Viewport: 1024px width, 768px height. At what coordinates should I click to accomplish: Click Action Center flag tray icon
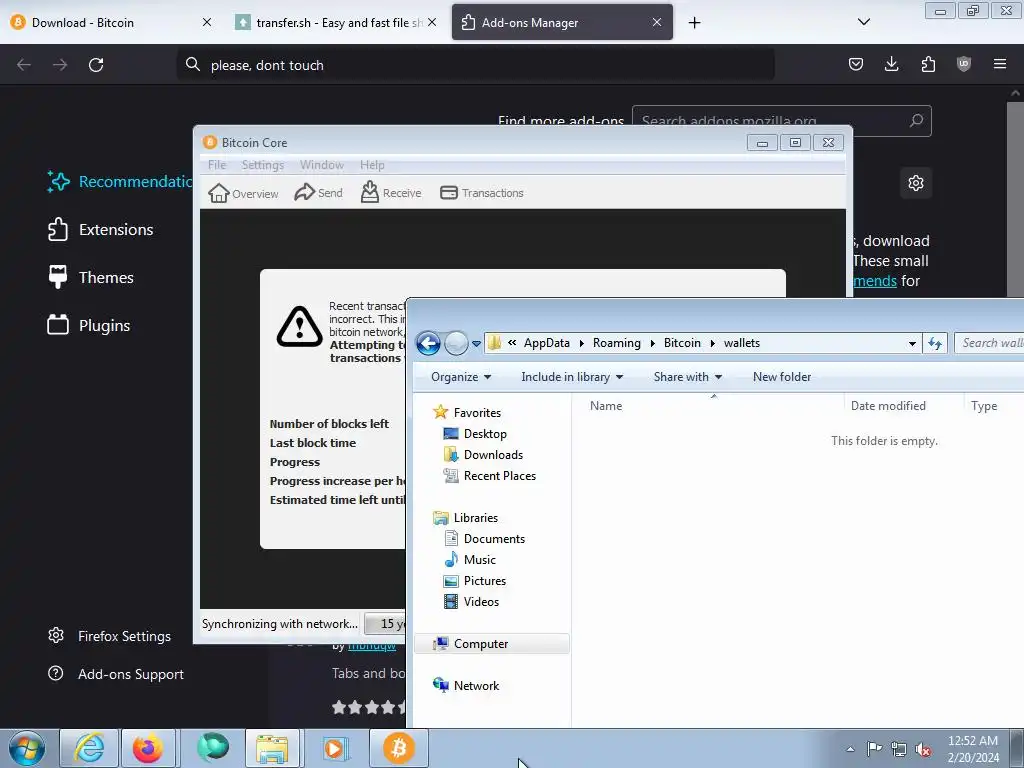(874, 749)
